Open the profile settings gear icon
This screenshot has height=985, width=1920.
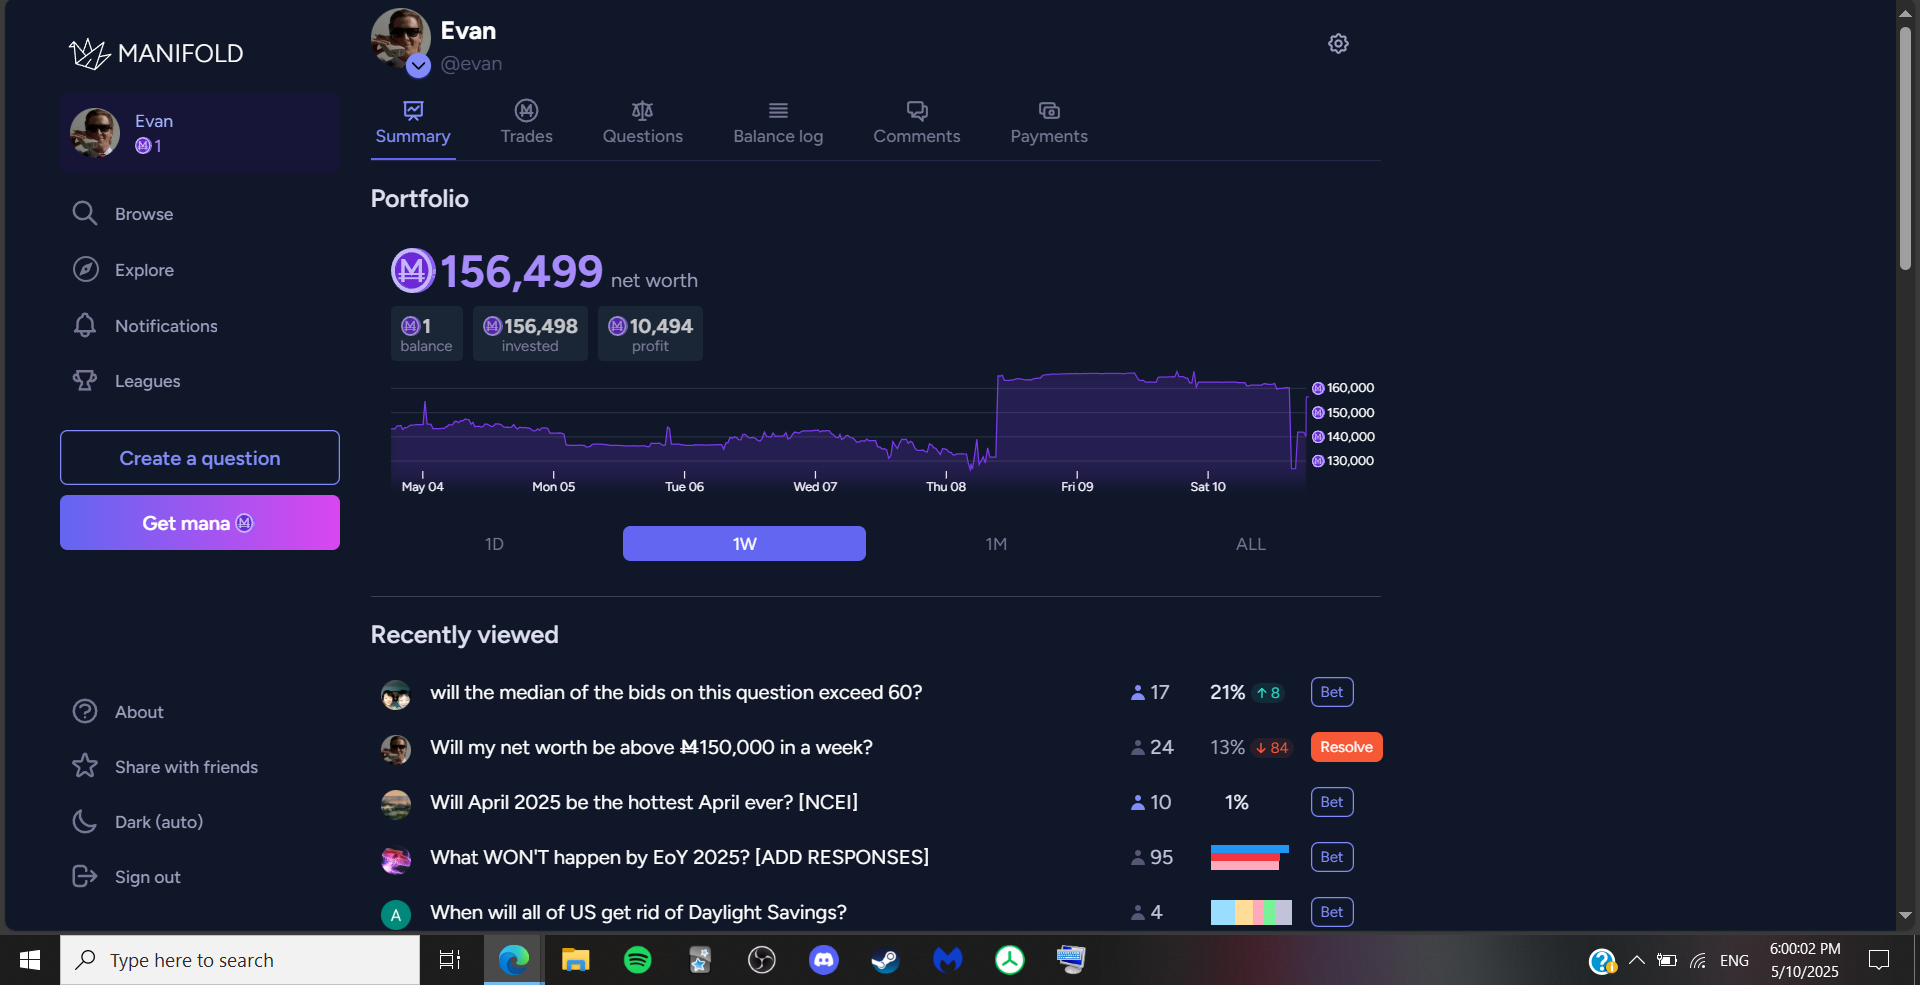(x=1338, y=44)
